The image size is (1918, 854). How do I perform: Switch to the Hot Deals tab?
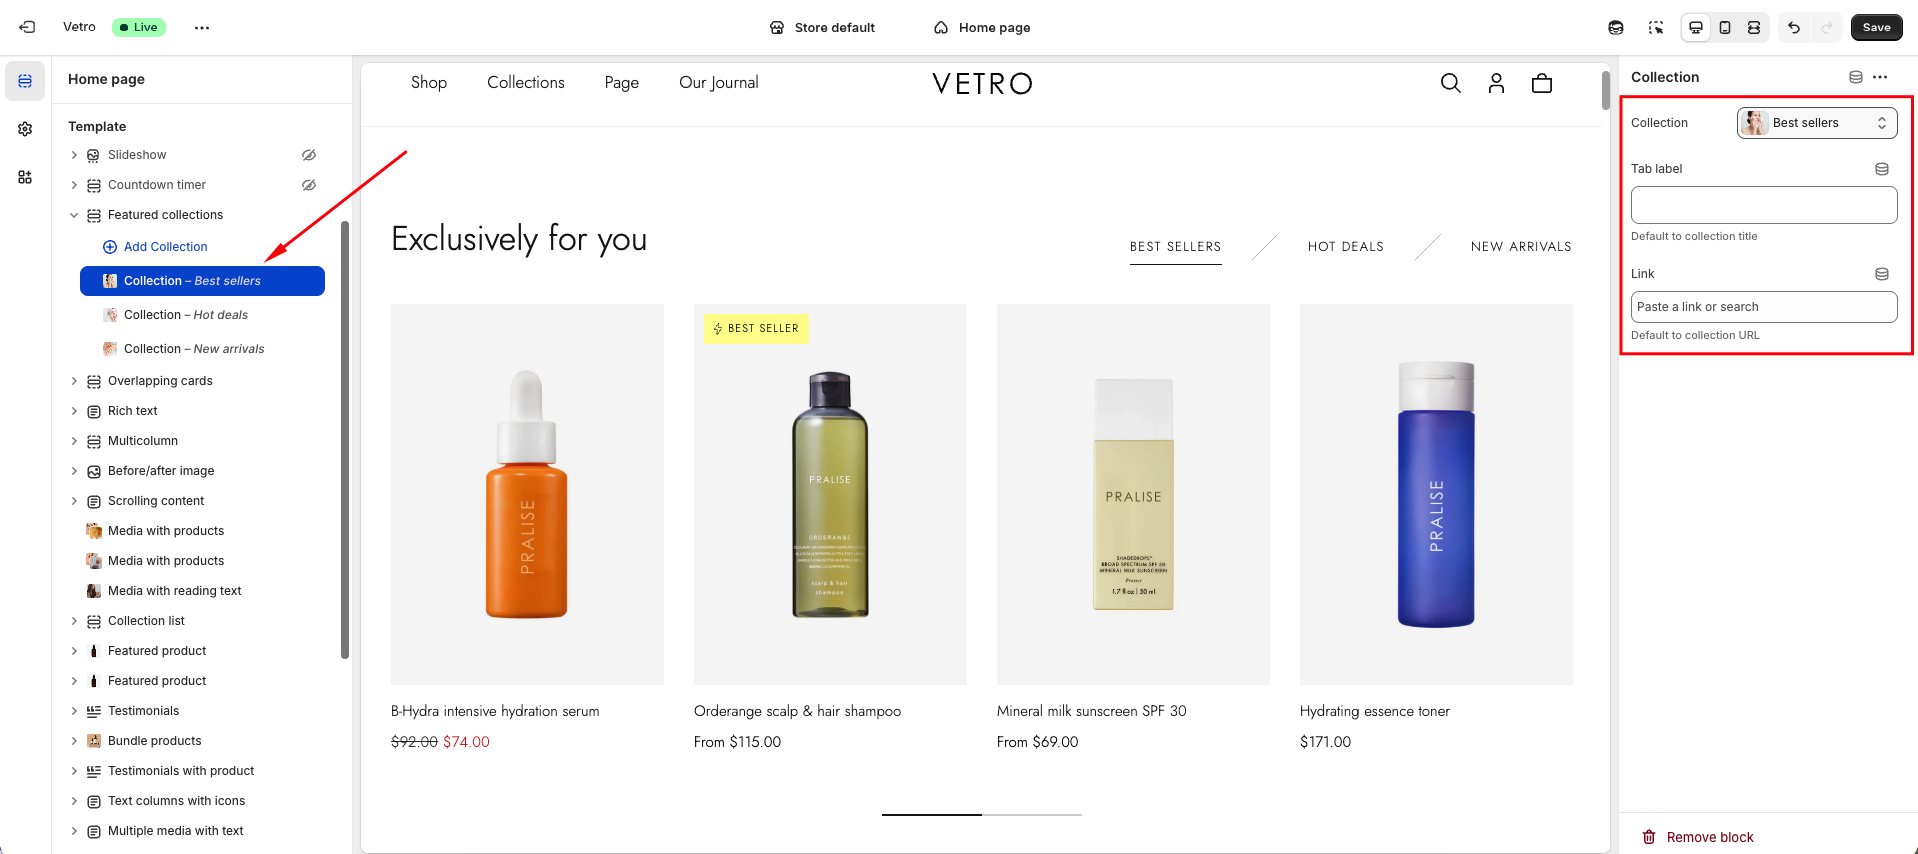pyautogui.click(x=1345, y=247)
